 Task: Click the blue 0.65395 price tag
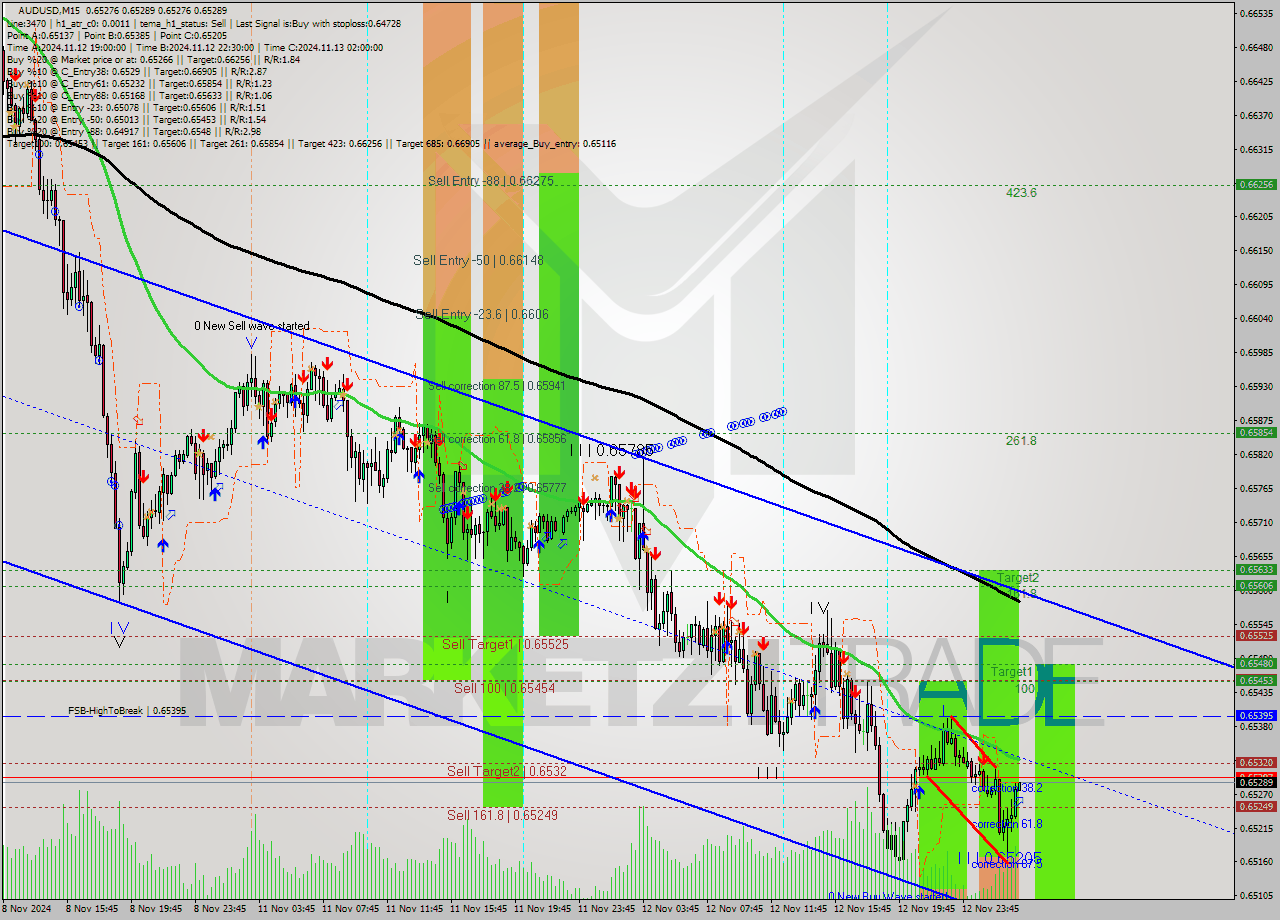tap(1255, 716)
